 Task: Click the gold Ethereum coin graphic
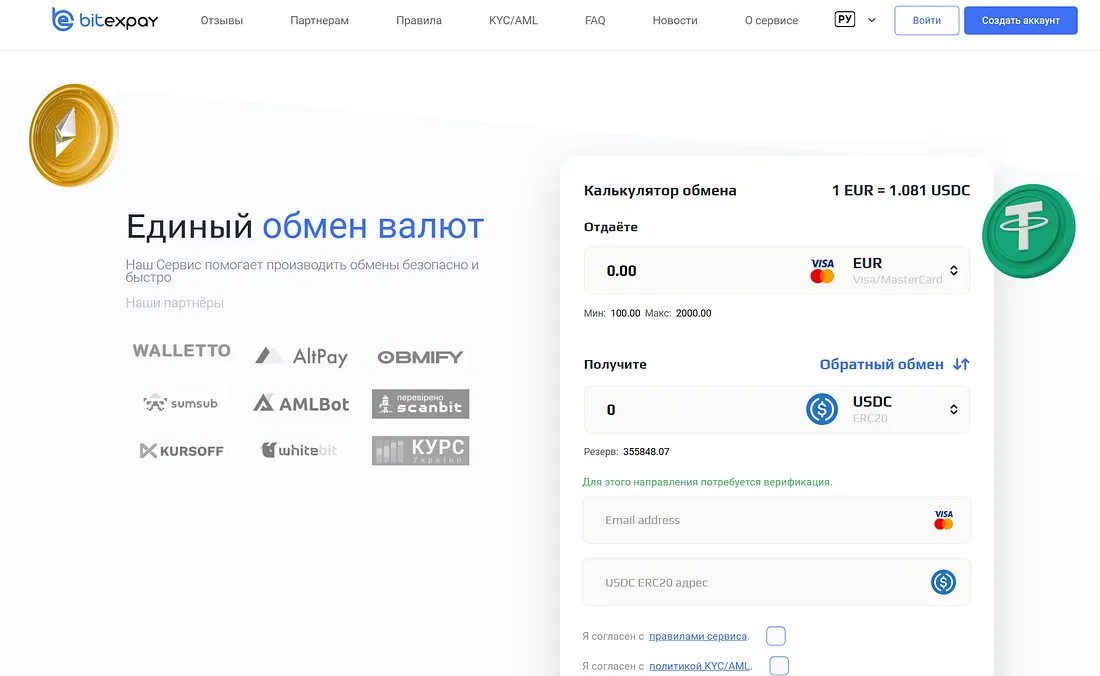click(74, 135)
